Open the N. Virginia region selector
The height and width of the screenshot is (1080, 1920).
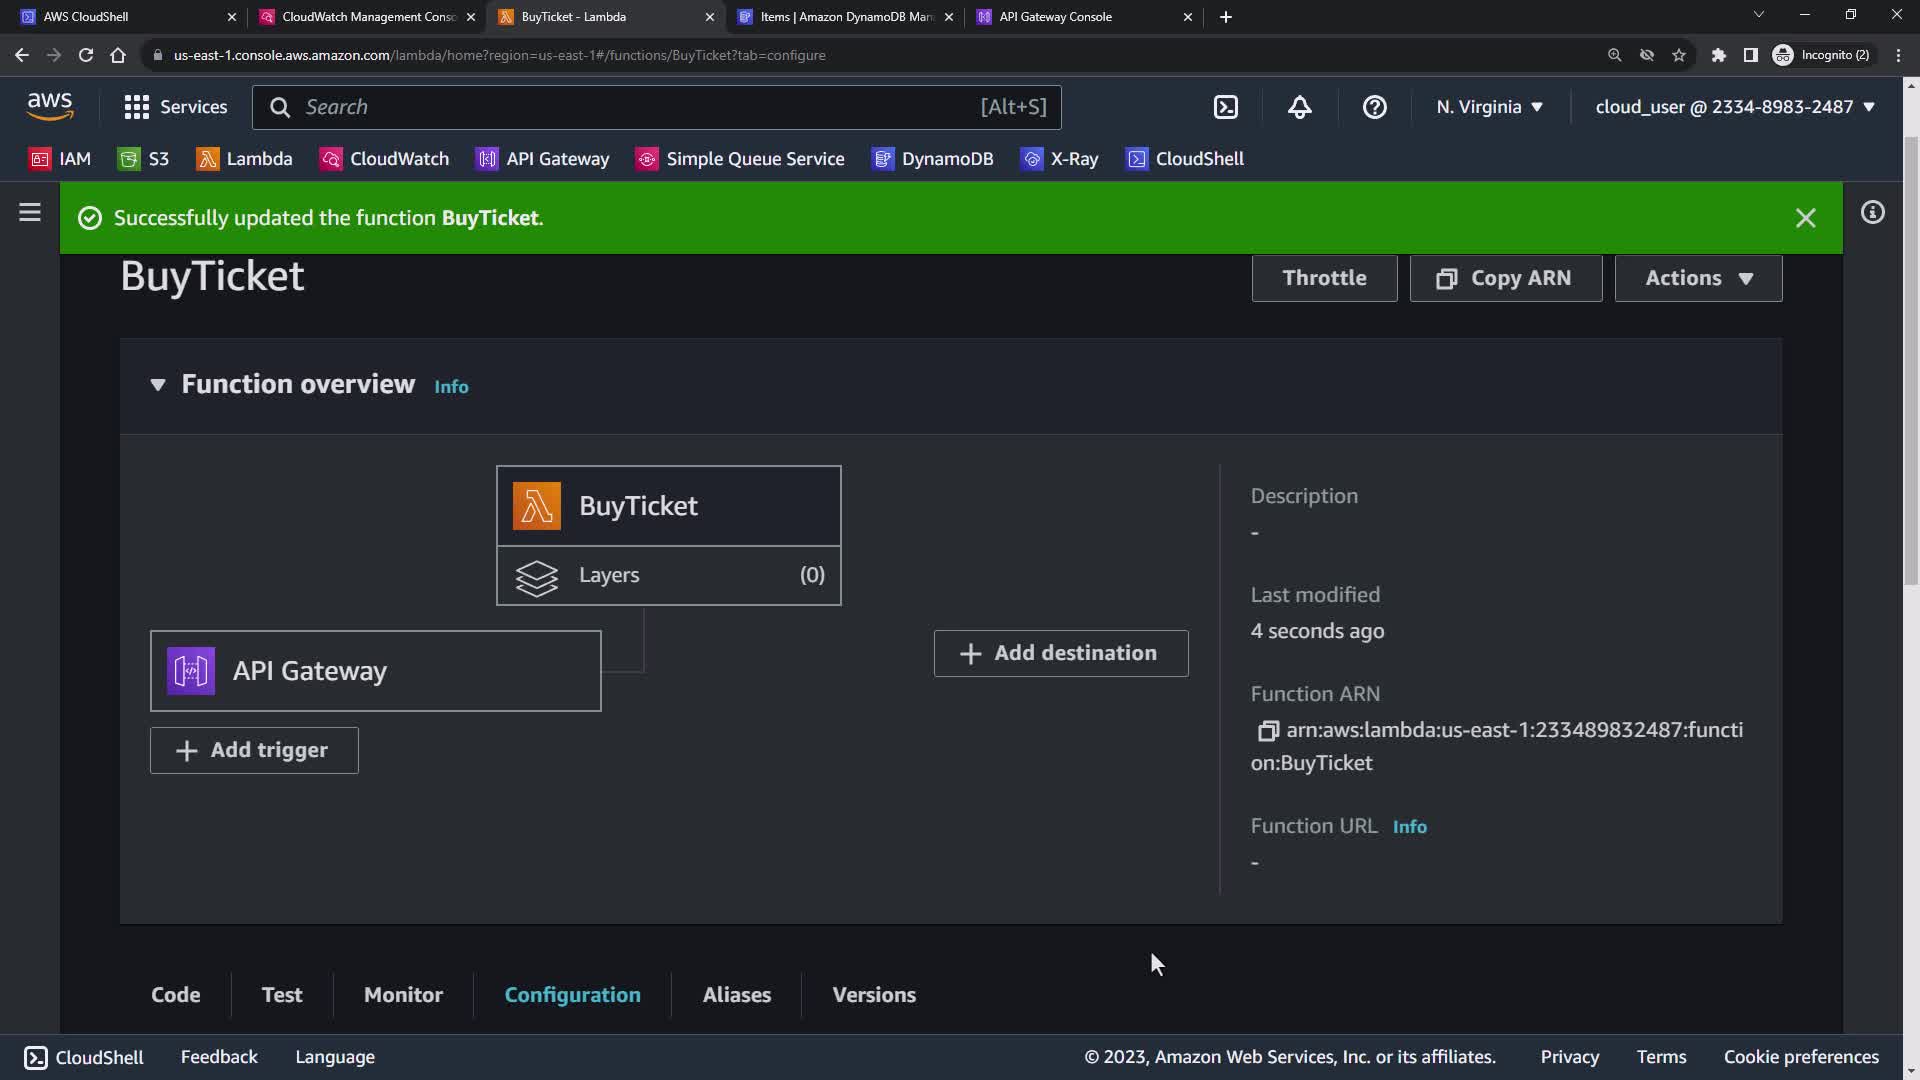tap(1489, 107)
